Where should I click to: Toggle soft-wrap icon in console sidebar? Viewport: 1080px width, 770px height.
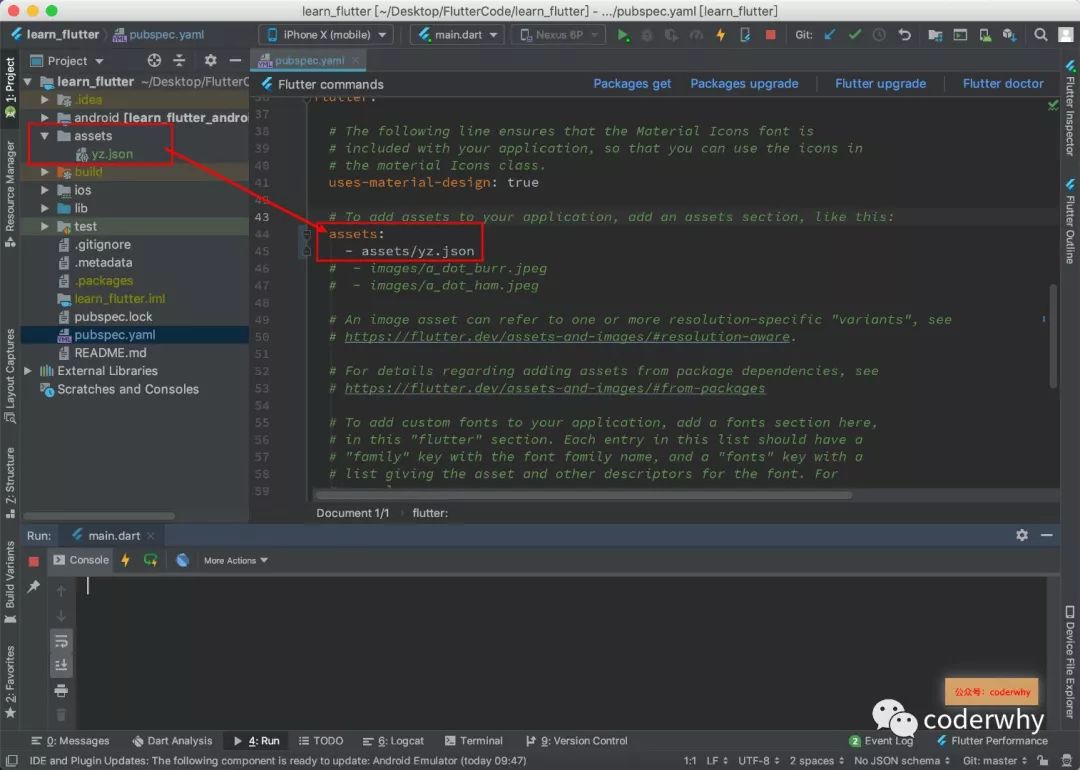61,641
